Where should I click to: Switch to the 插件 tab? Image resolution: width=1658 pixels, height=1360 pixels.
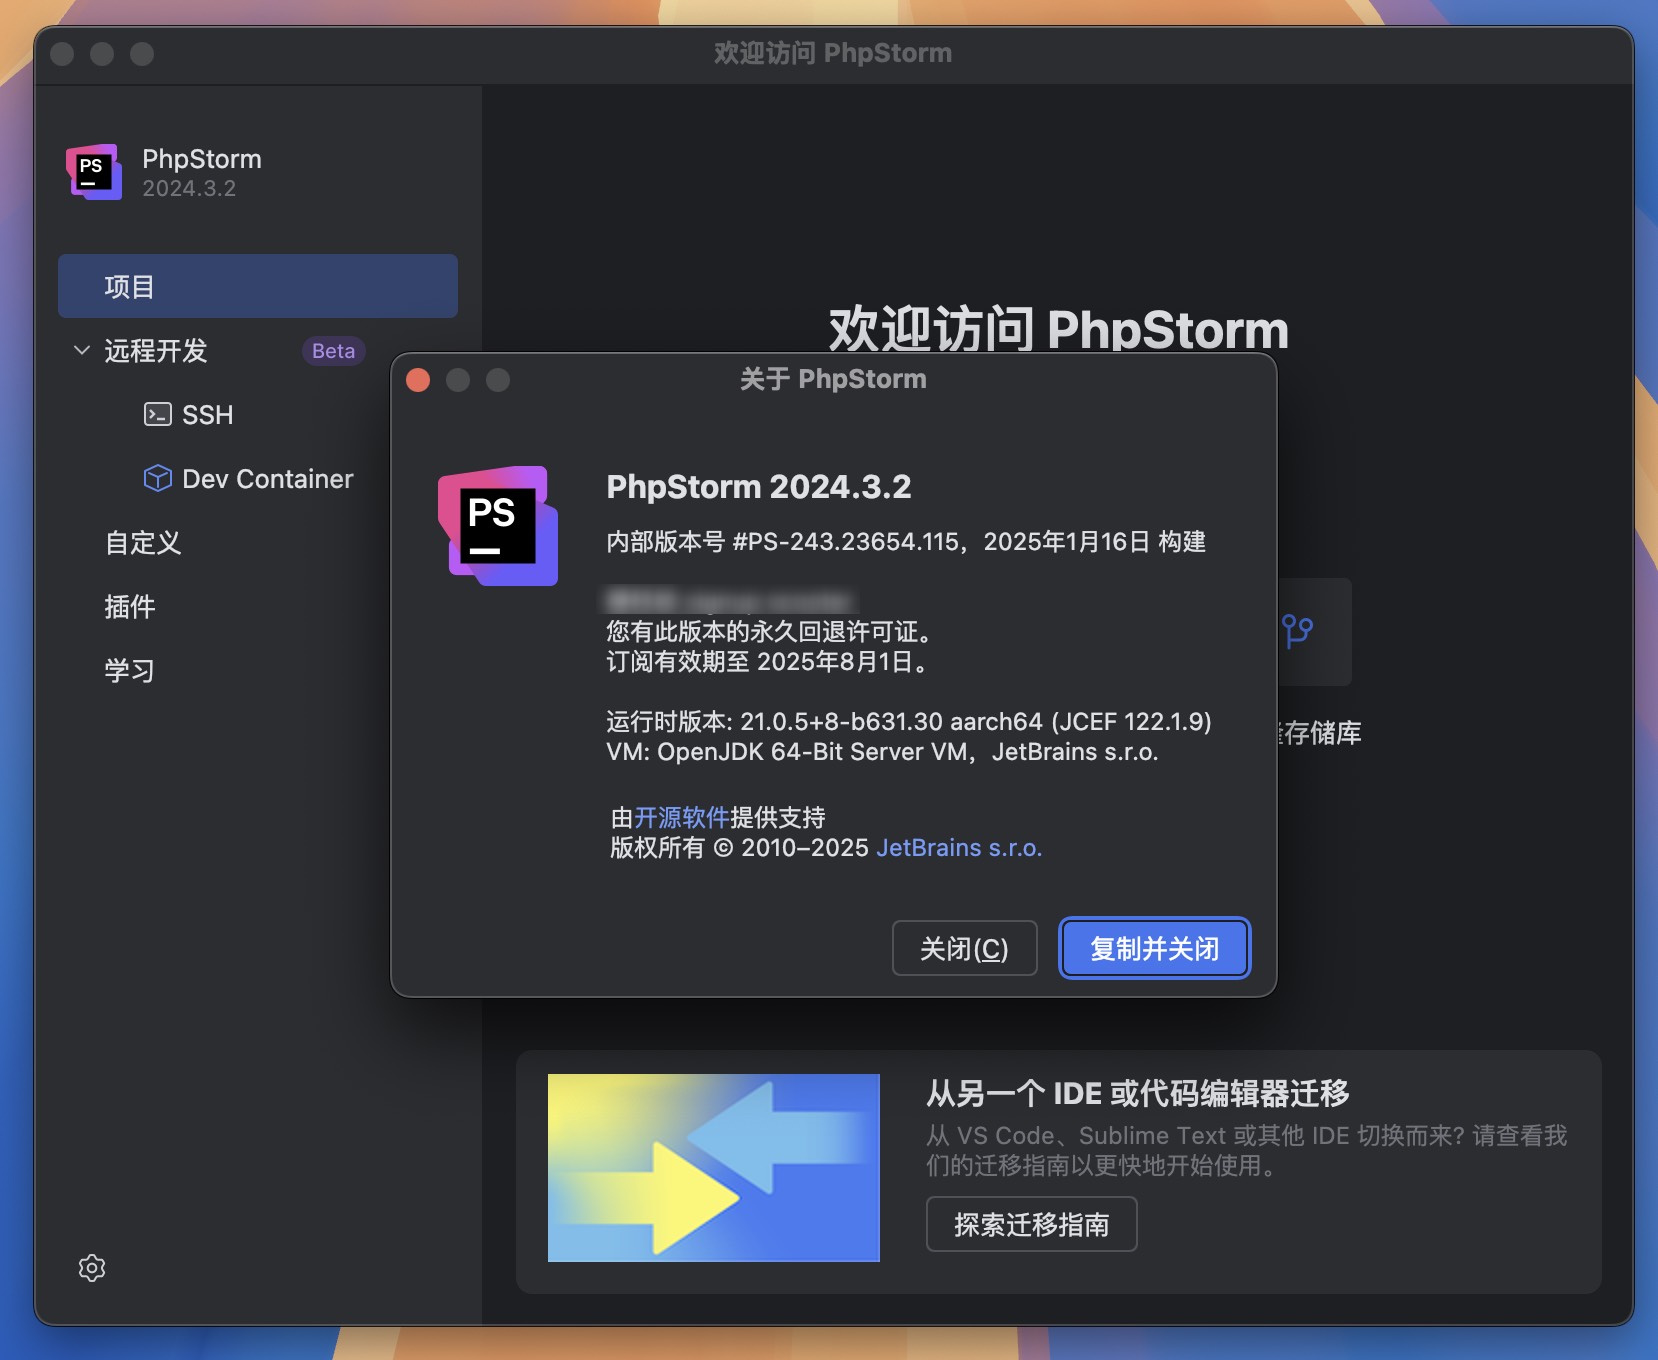click(130, 607)
